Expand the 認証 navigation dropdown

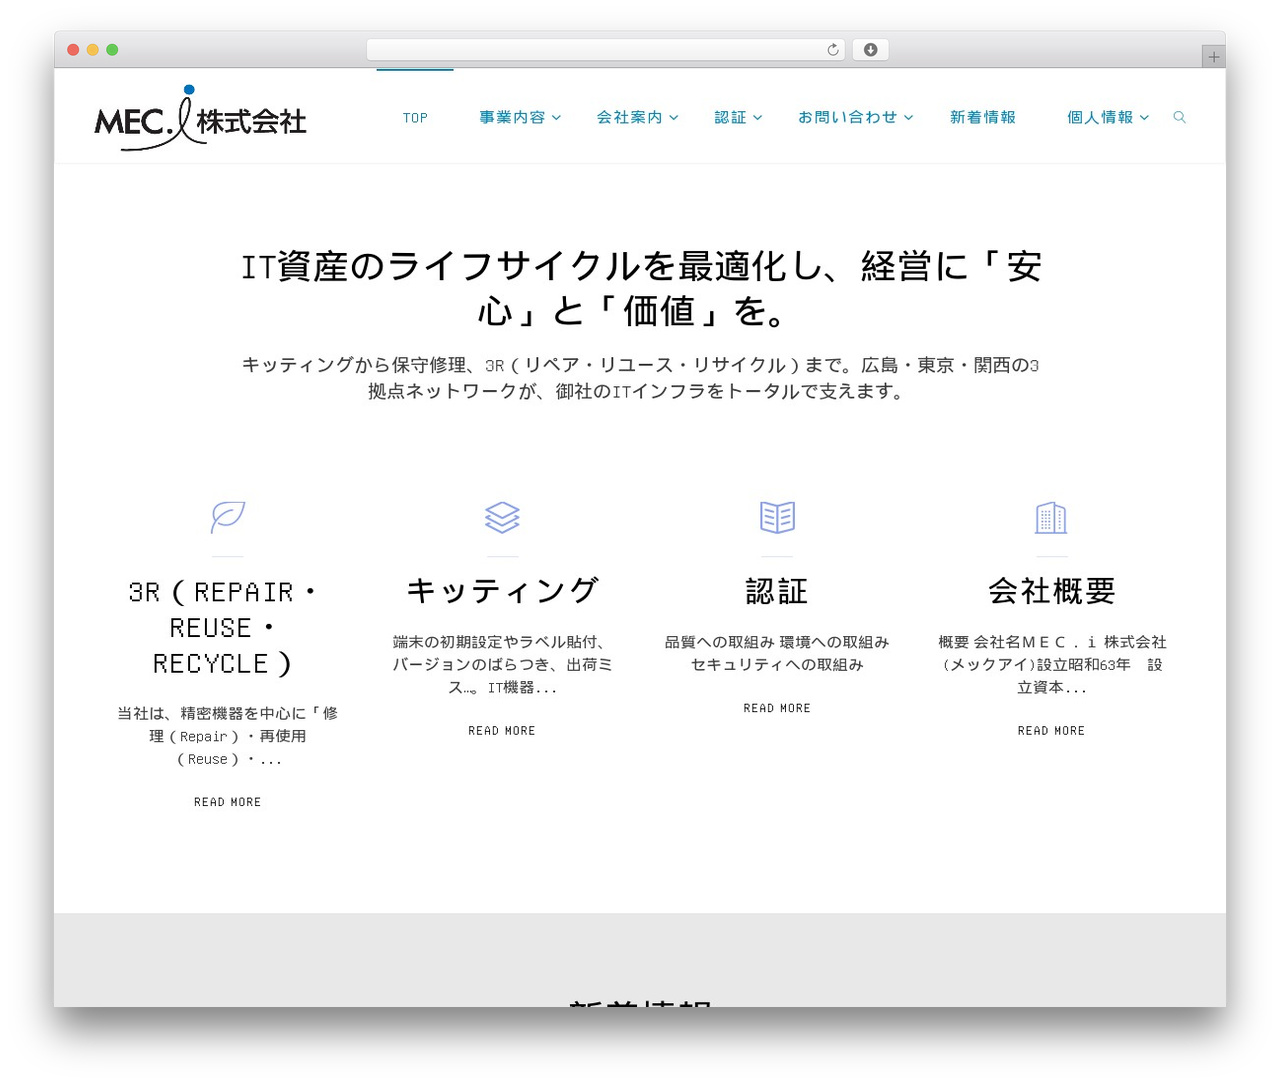point(738,117)
